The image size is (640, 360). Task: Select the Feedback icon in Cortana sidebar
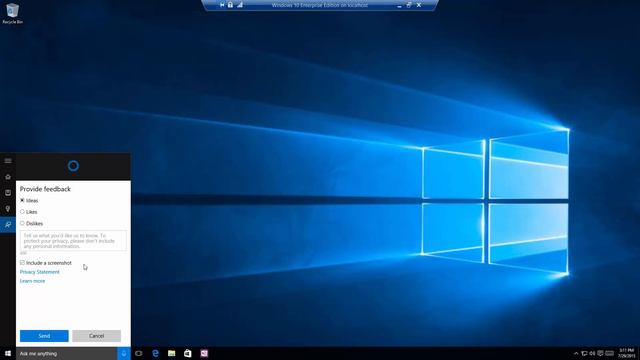[8, 224]
